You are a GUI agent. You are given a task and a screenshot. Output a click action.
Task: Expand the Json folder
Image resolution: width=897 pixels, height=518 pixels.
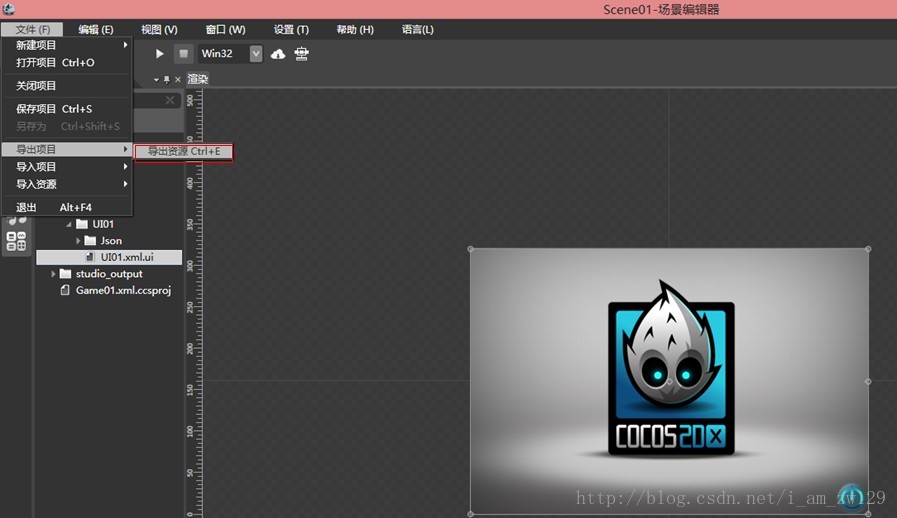coord(78,241)
